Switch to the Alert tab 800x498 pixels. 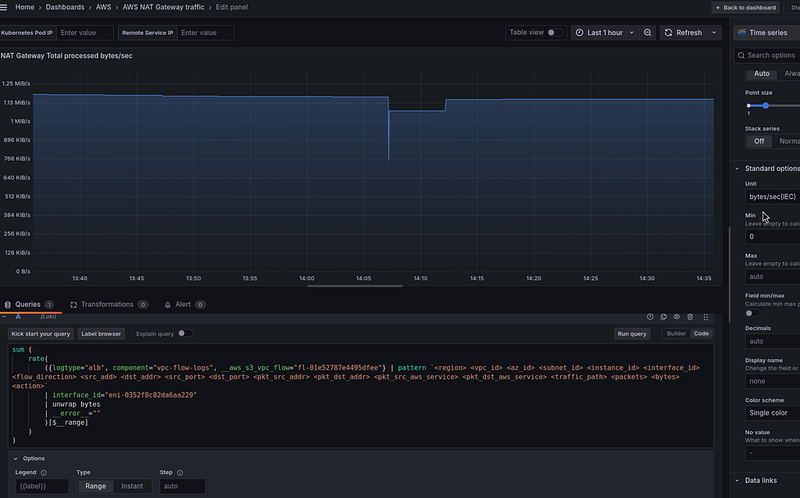click(x=184, y=305)
